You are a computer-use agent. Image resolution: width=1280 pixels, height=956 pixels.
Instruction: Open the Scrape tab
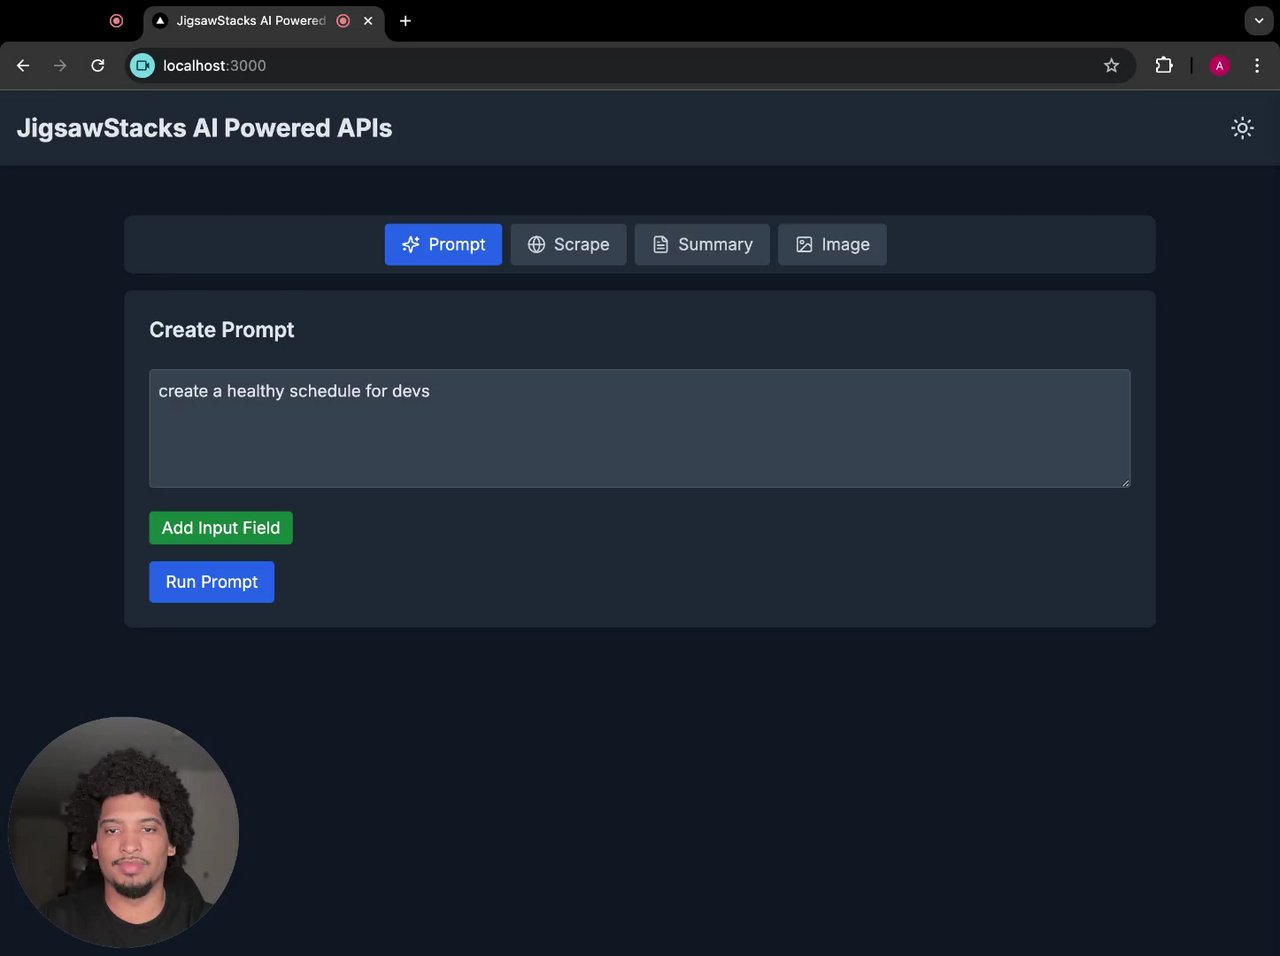(568, 245)
